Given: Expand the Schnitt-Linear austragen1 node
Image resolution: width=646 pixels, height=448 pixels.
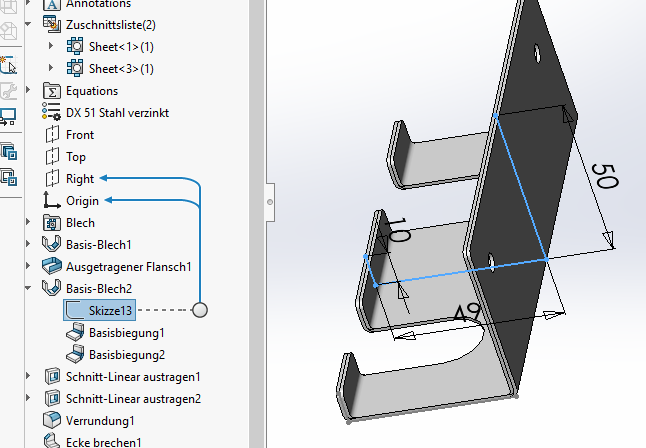Looking at the screenshot, I should coord(28,376).
